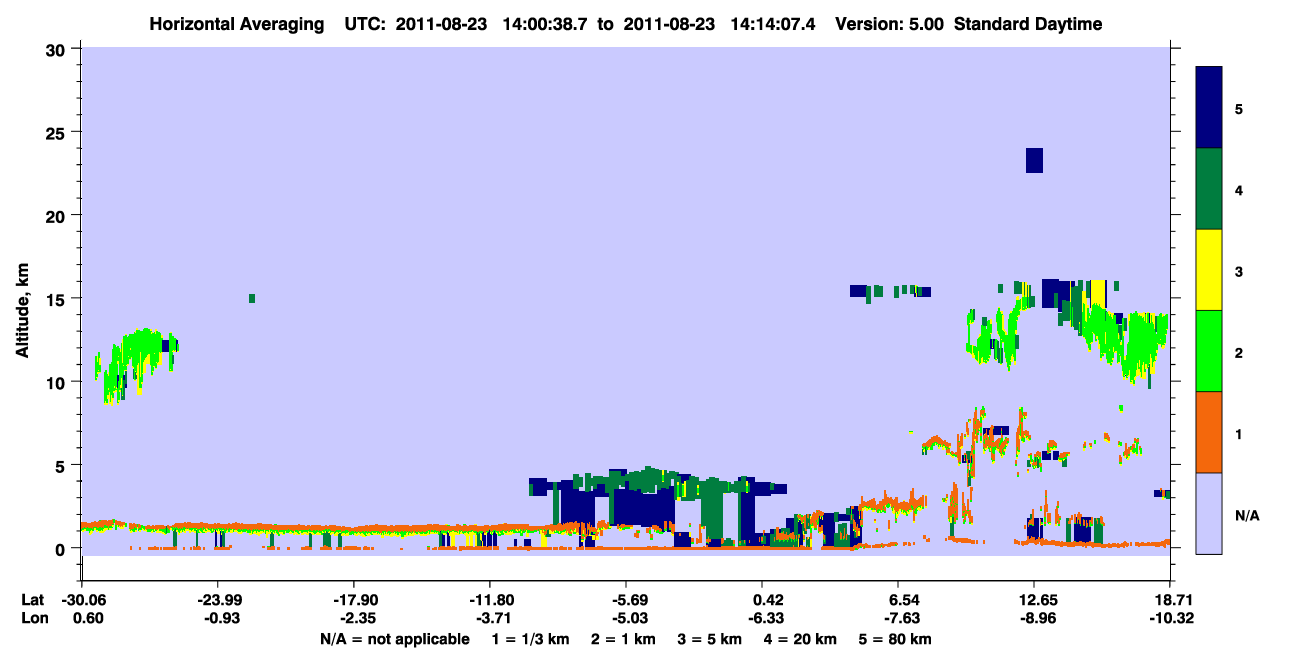1300x667 pixels.
Task: Click the 'N/A = not applicable' legend text
Action: coord(394,639)
